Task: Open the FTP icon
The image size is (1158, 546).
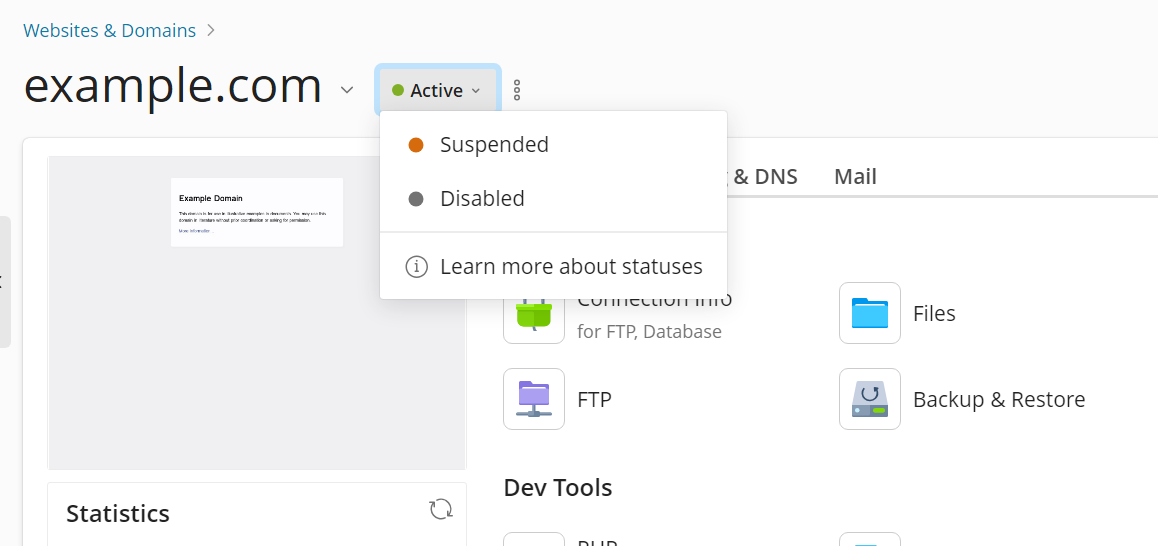Action: point(533,399)
